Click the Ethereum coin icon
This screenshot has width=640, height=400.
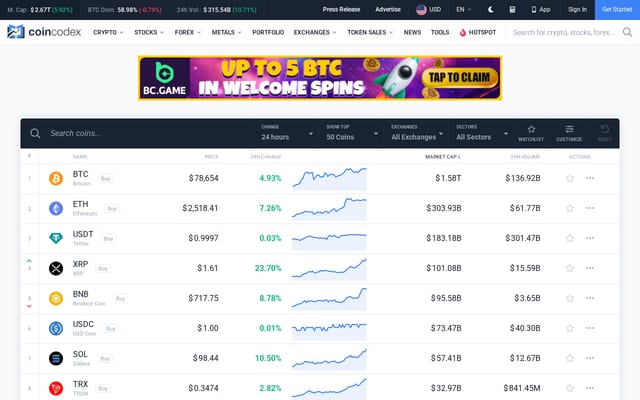(56, 209)
